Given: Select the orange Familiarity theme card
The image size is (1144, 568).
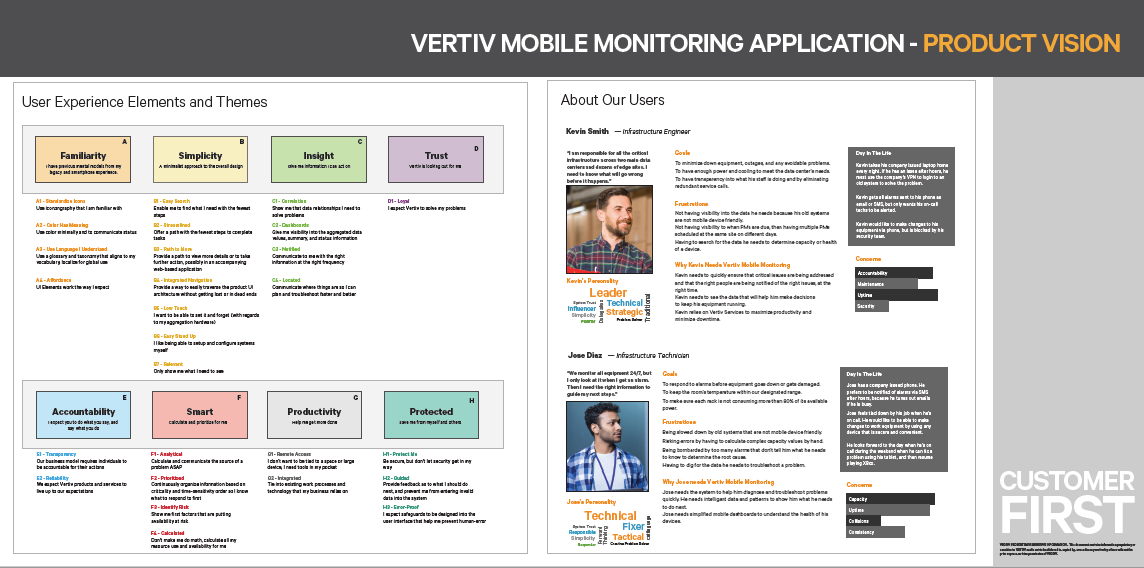Looking at the screenshot, I should tap(83, 160).
